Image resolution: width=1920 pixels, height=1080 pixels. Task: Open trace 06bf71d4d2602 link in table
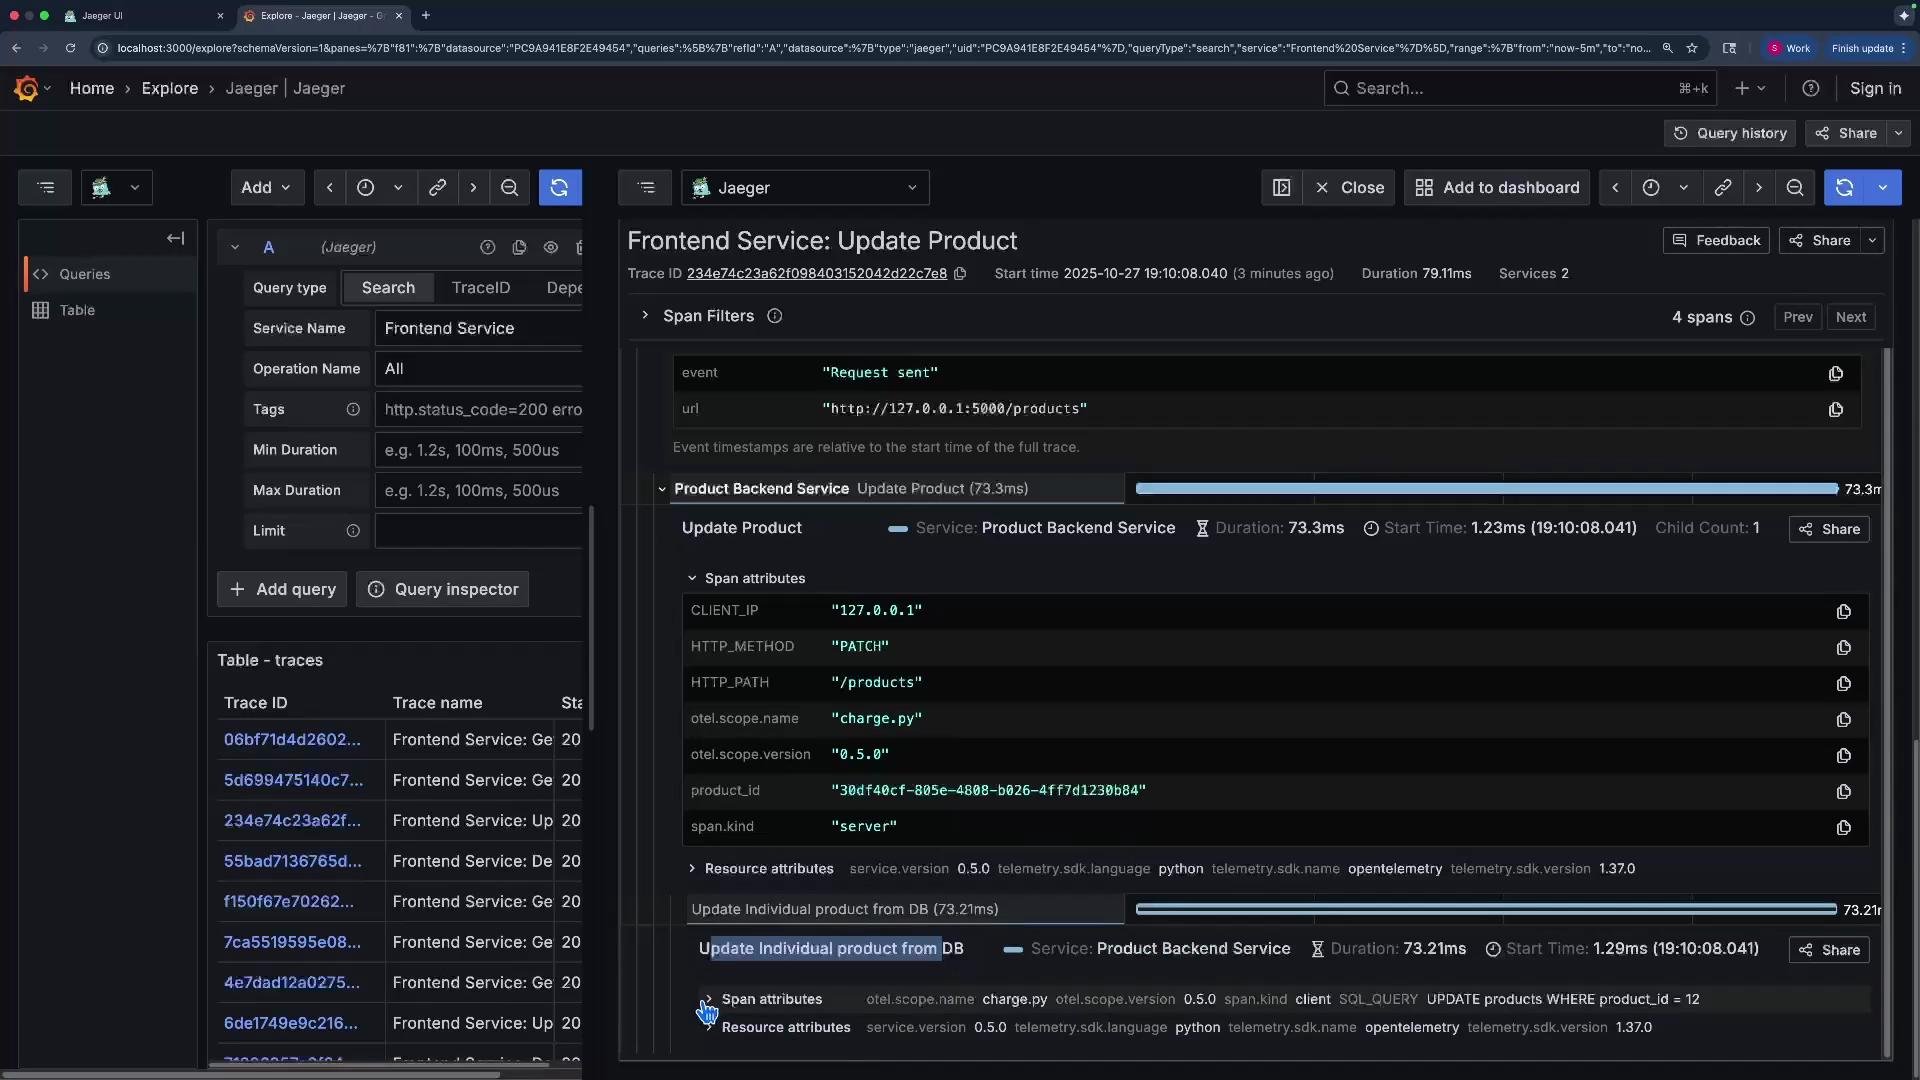click(292, 739)
